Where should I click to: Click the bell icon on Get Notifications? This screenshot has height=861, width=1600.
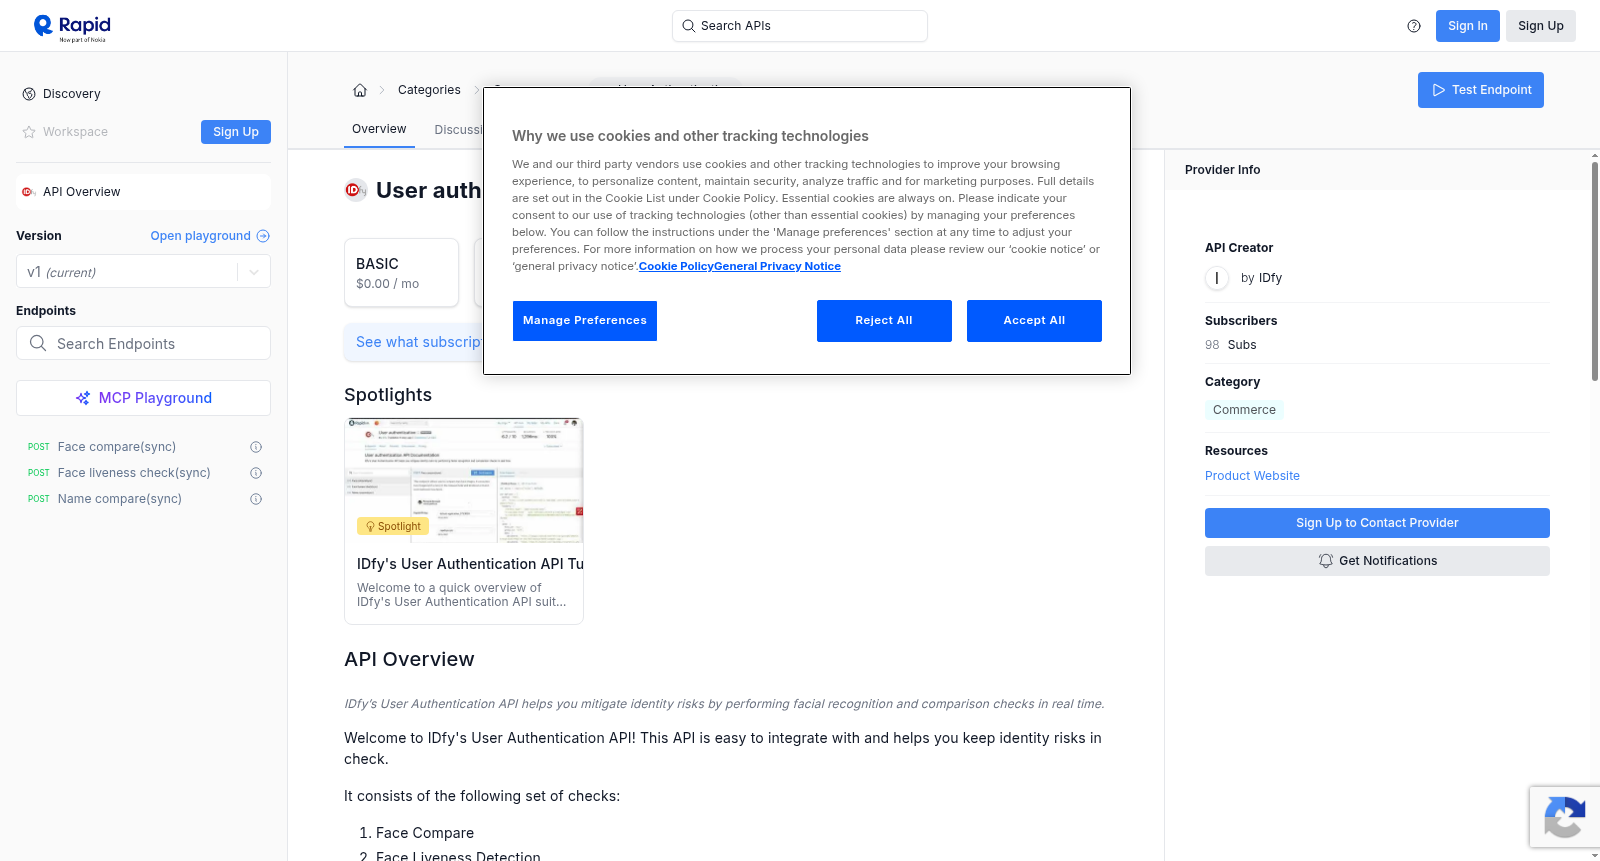click(x=1326, y=561)
